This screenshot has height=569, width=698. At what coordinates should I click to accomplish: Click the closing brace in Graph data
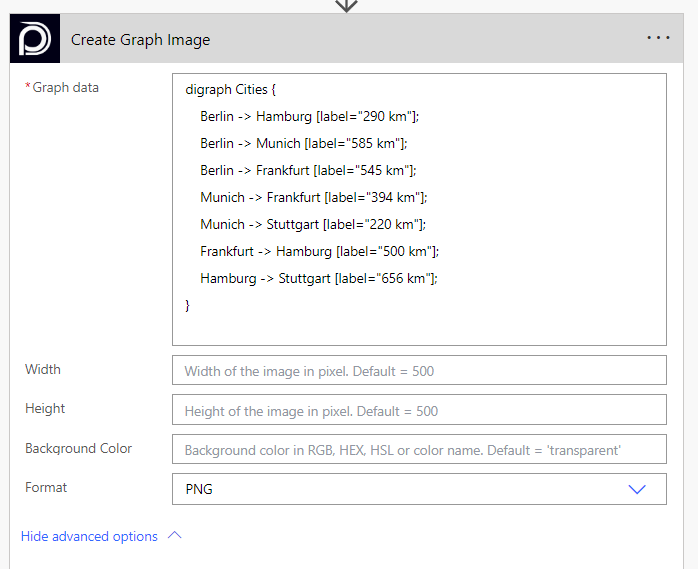188,304
